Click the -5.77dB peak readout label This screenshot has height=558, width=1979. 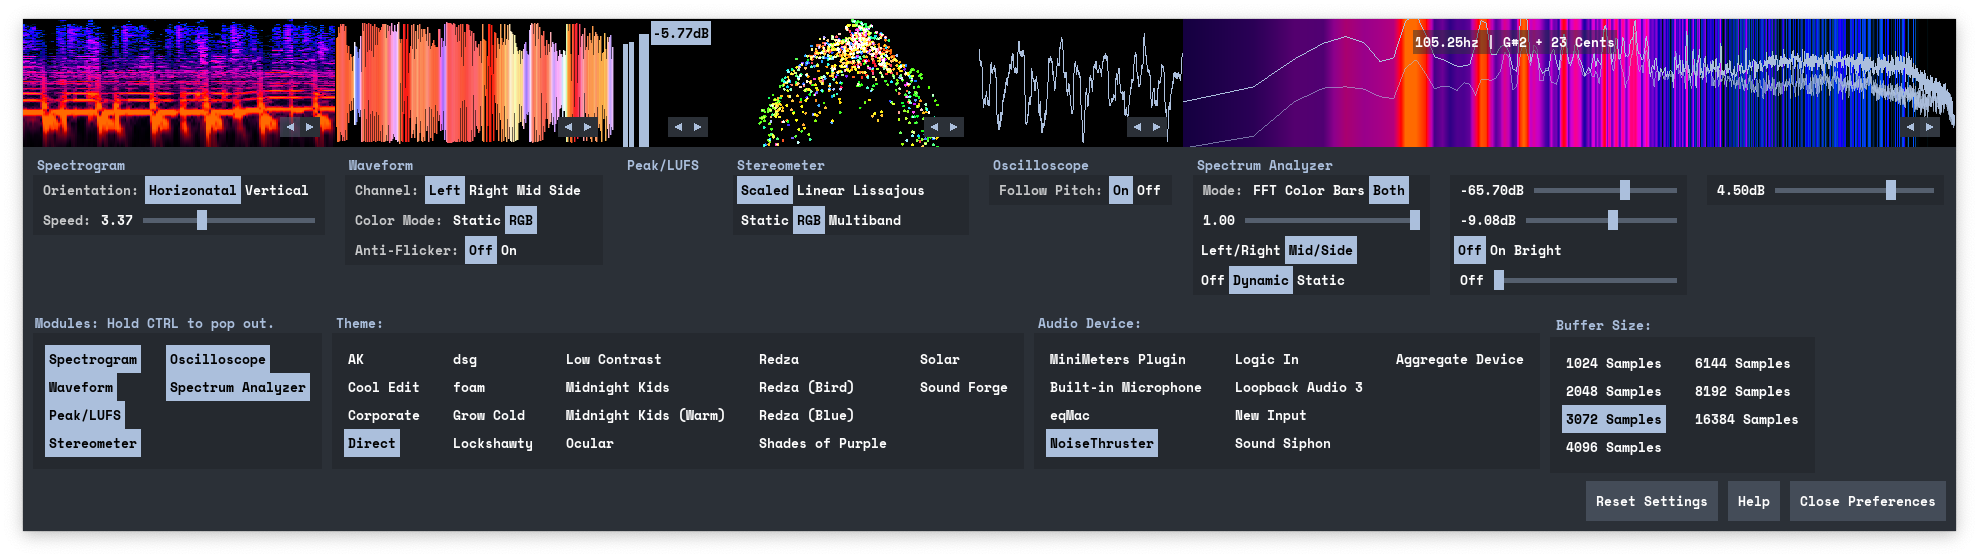click(681, 33)
